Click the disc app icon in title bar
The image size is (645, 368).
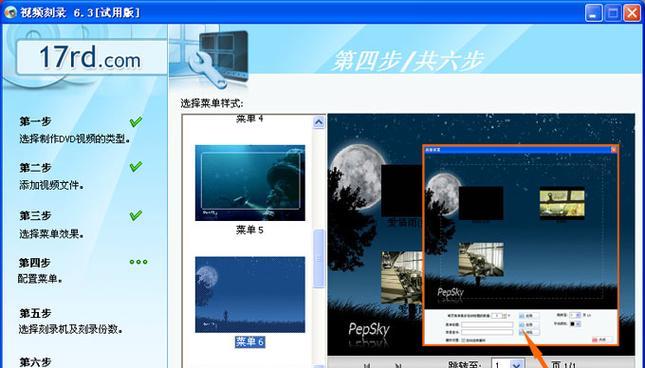[10, 12]
